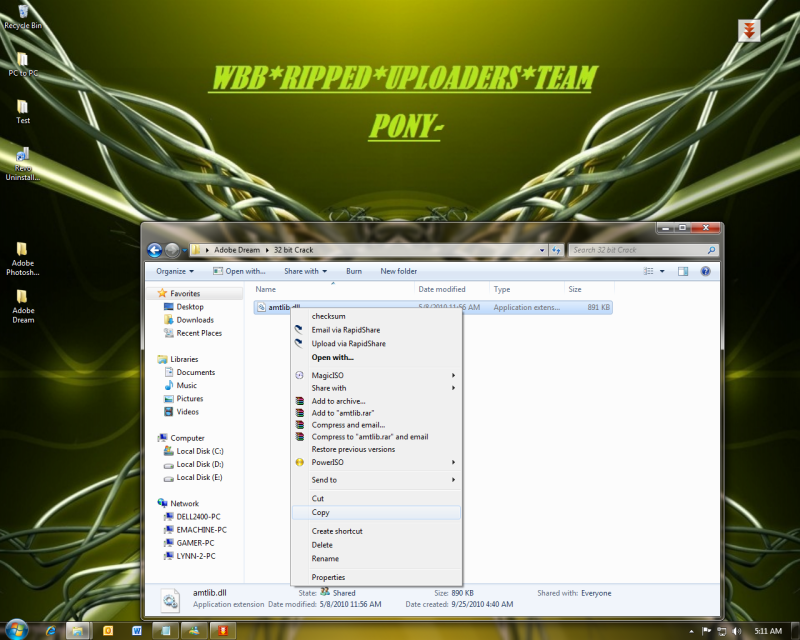
Task: Click Adobe Dream breadcrumb in address bar
Action: point(237,250)
